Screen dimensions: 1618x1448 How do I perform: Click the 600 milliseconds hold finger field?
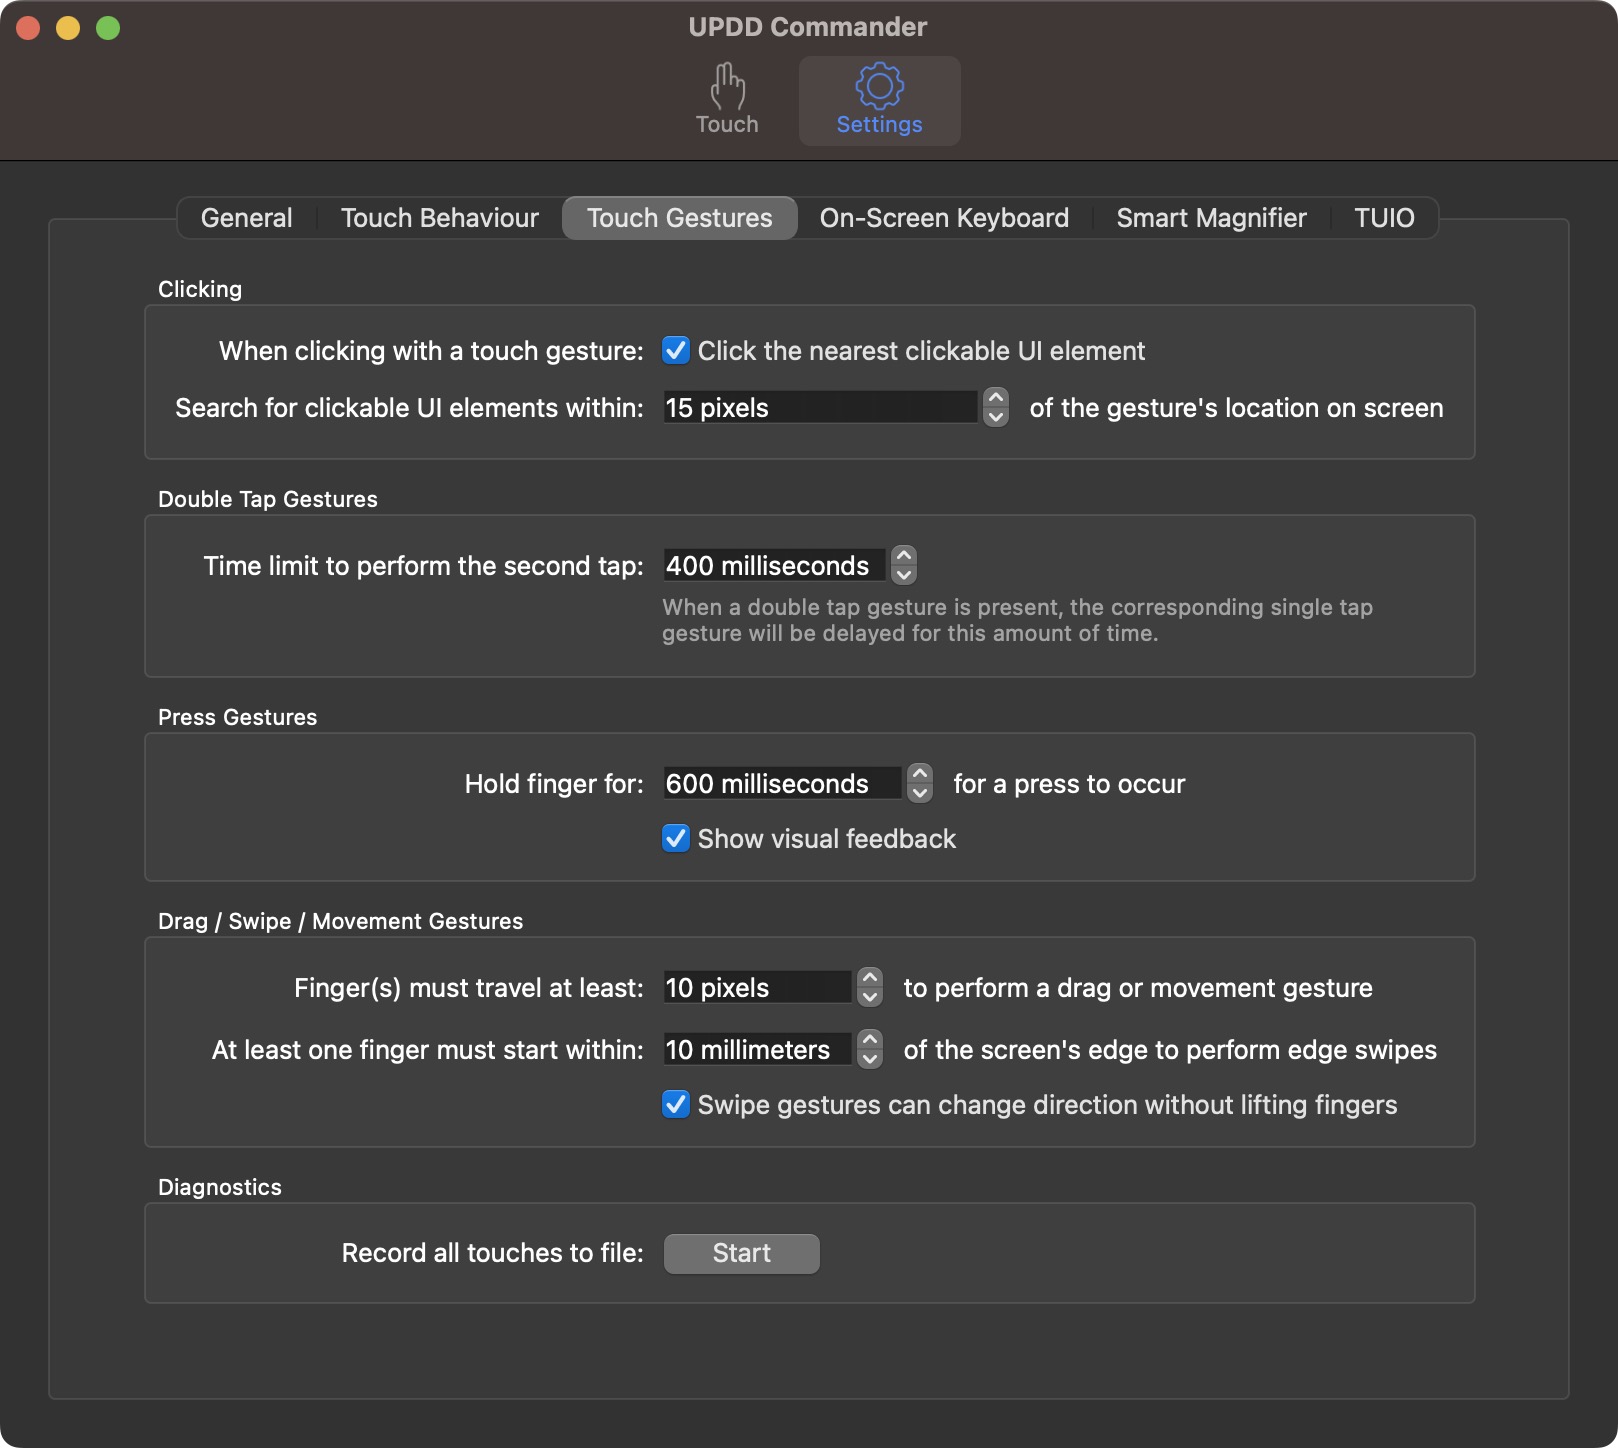pos(783,783)
